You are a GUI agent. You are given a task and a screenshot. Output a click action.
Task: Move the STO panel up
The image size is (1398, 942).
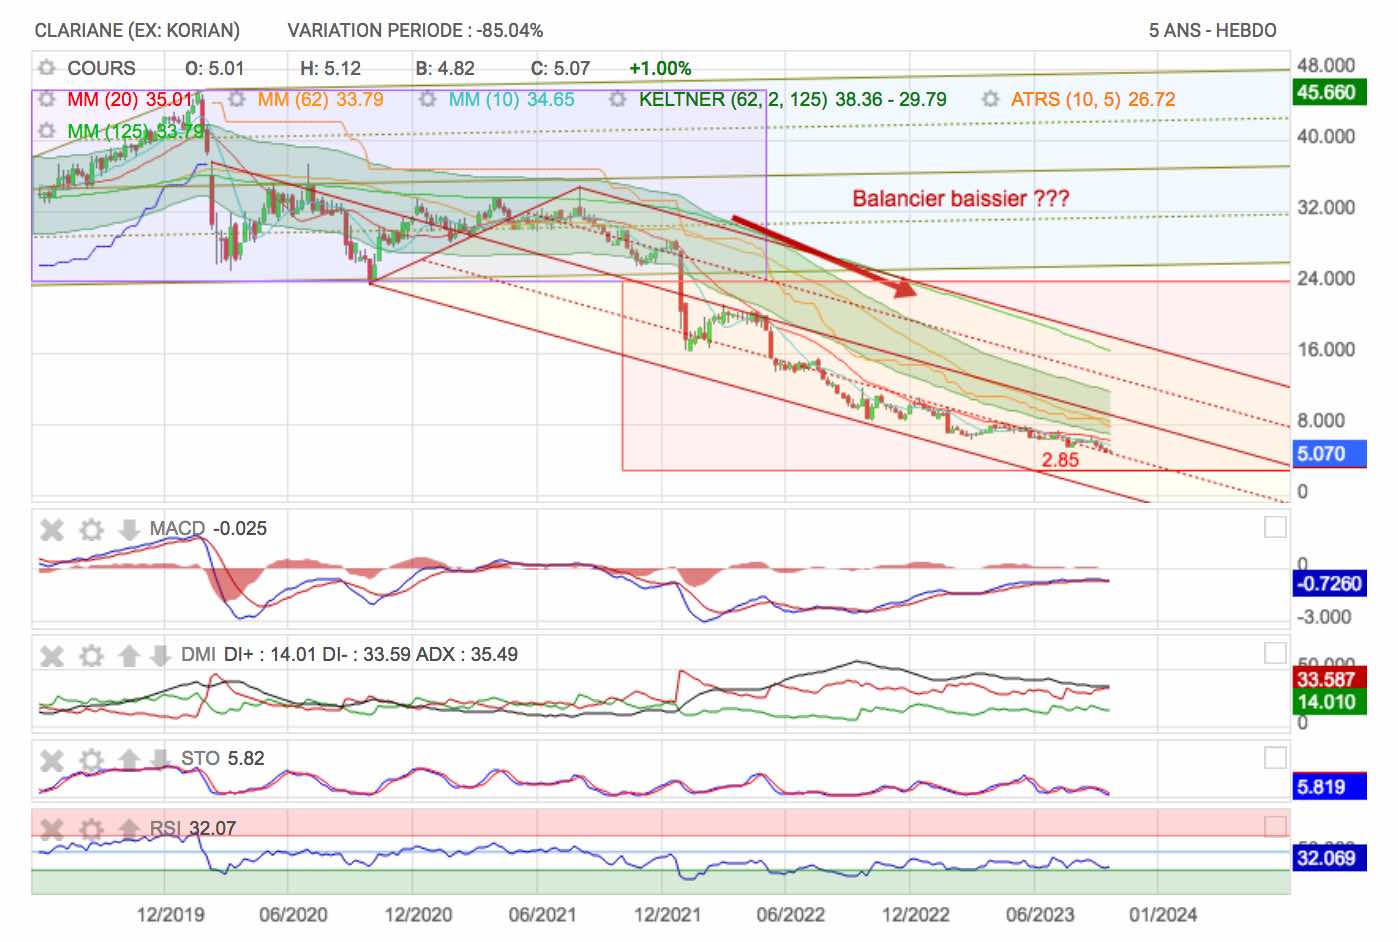click(129, 759)
